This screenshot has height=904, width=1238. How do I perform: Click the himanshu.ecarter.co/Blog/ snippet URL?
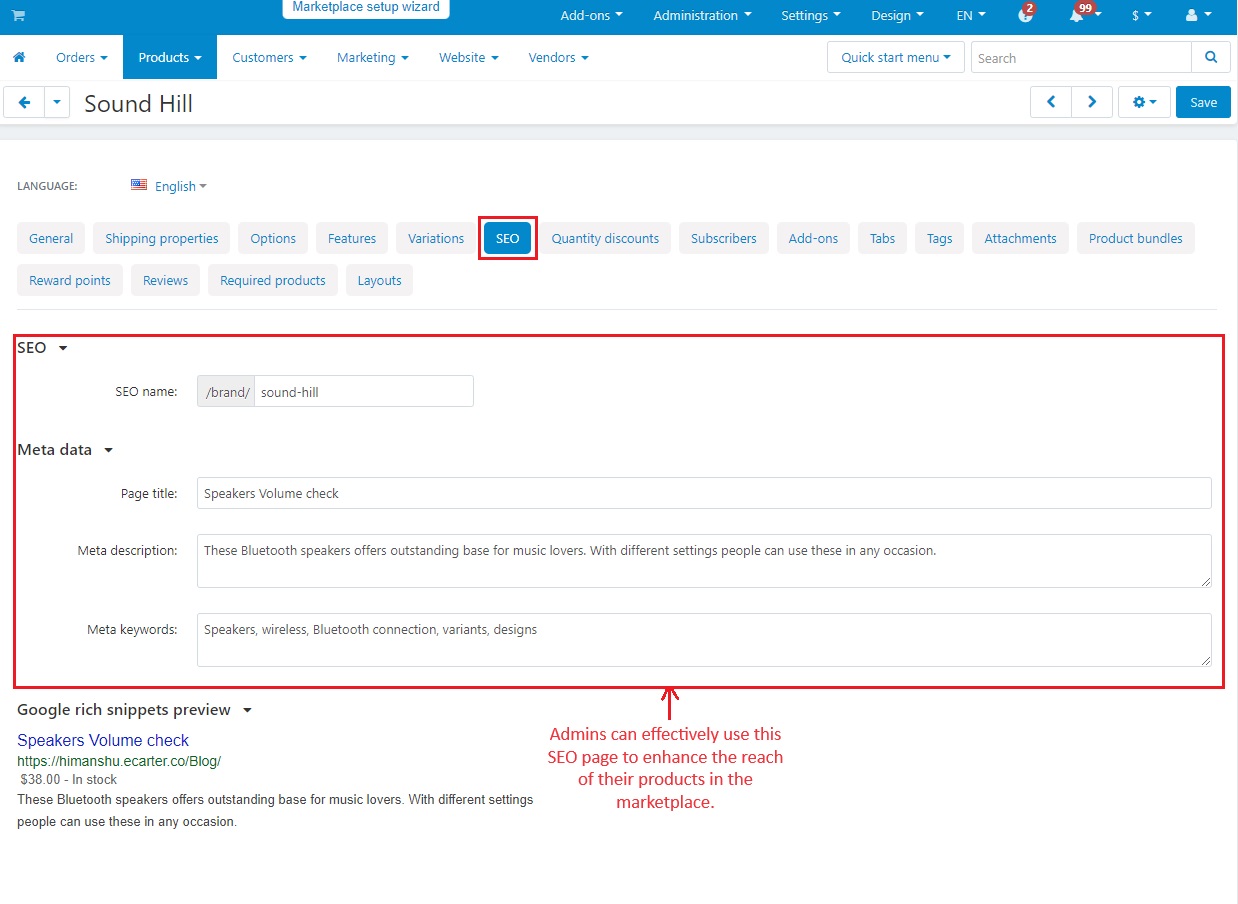pos(119,761)
